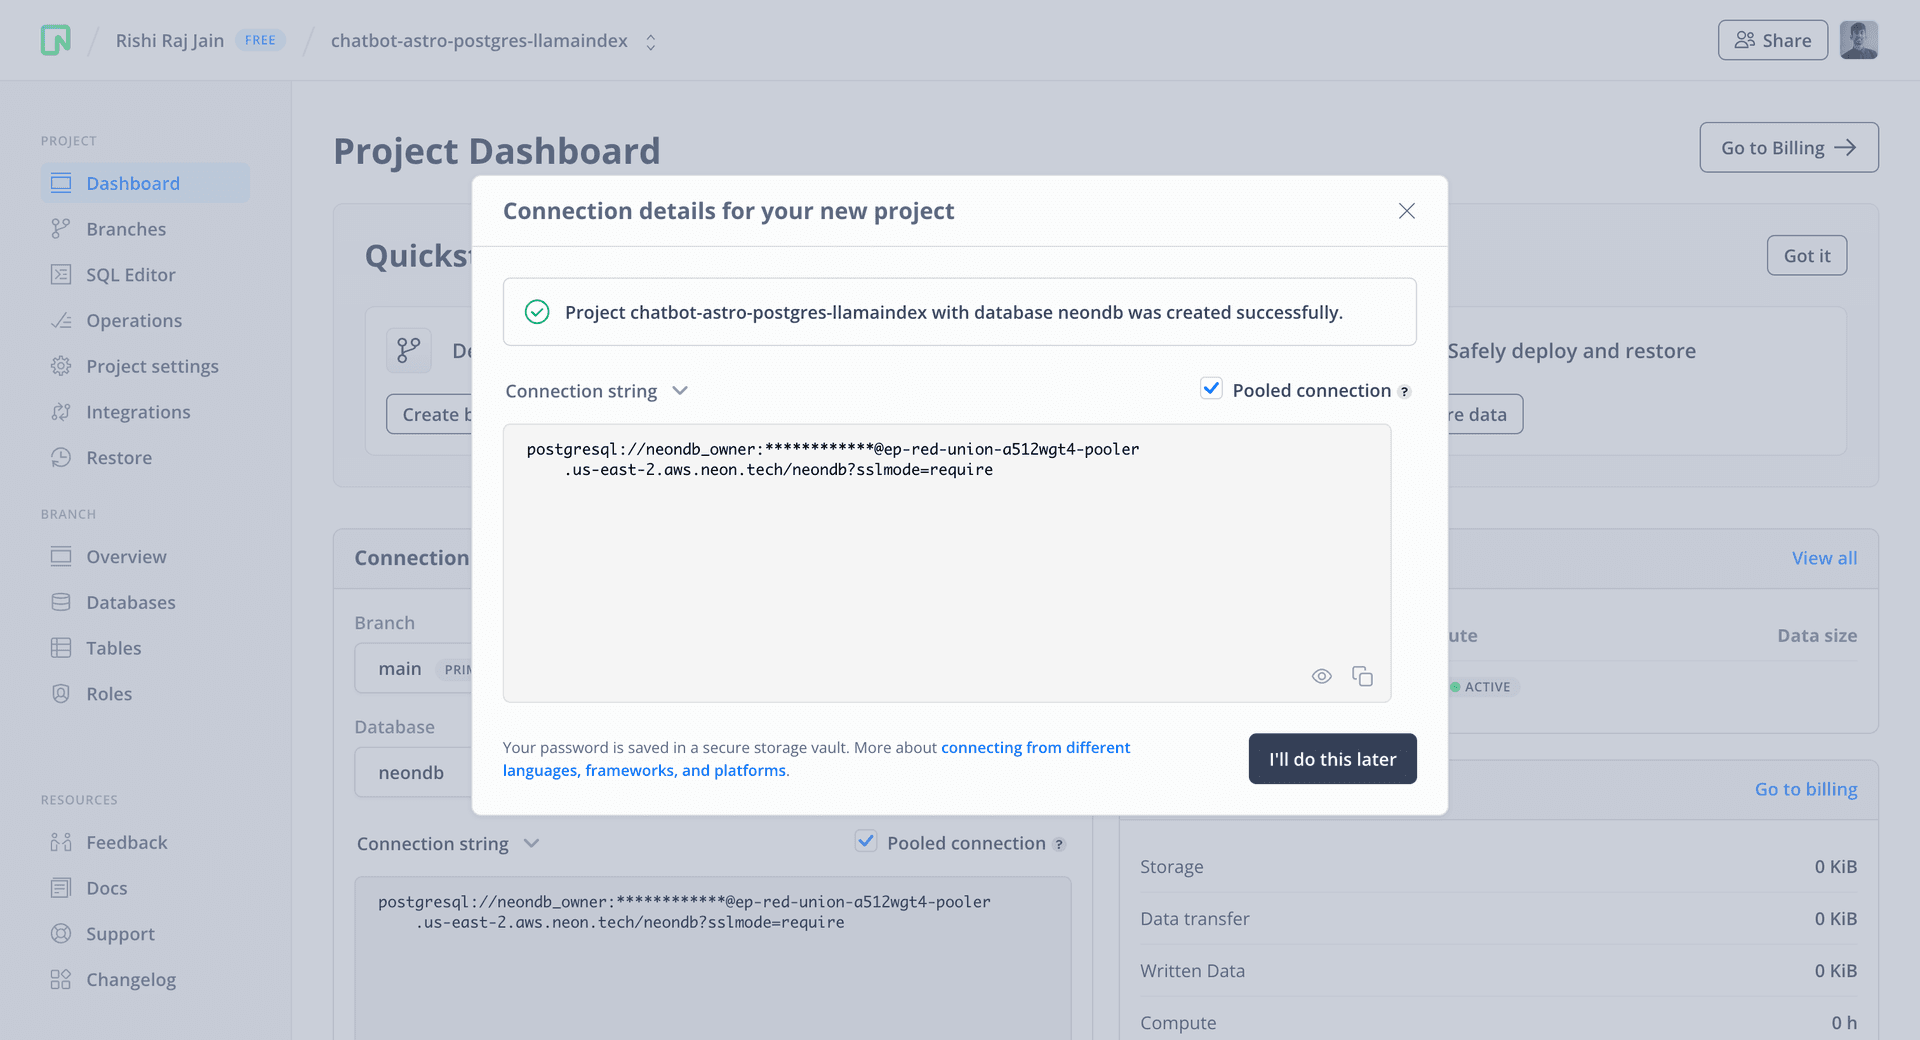Open Project settings from sidebar

[x=152, y=366]
